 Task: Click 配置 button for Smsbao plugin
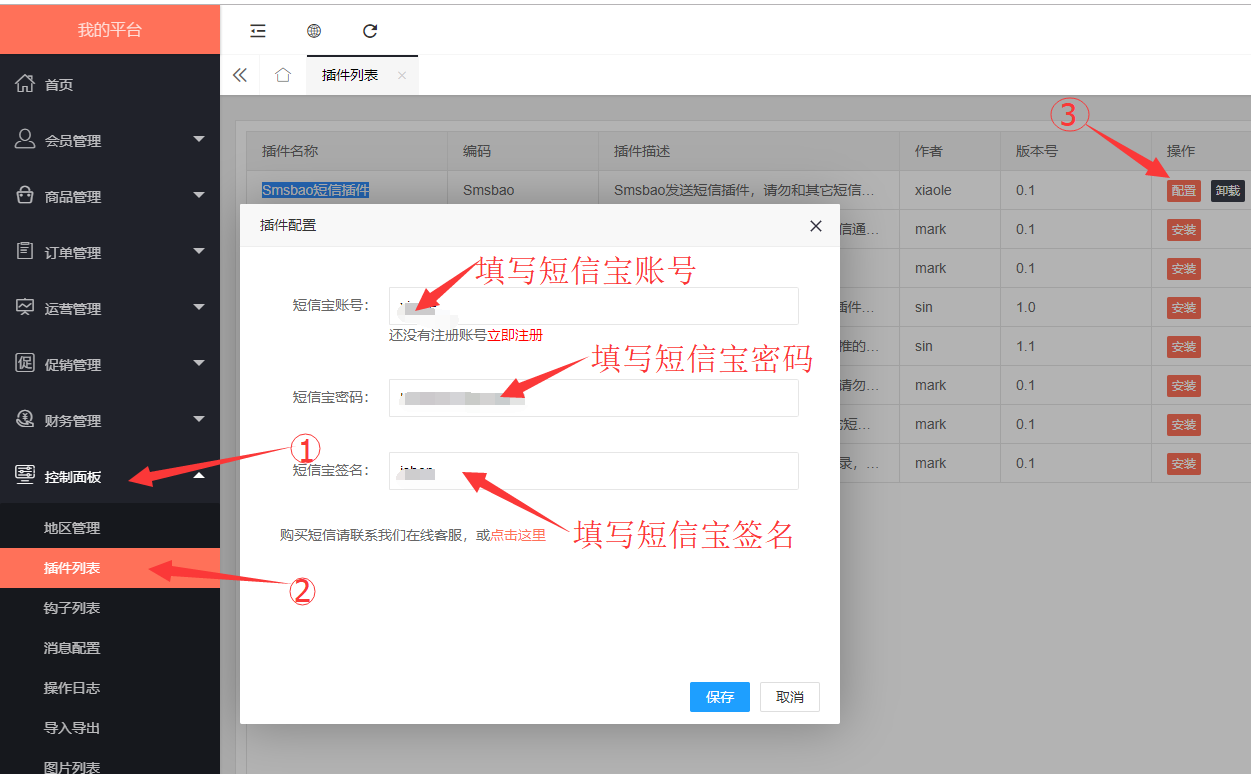coord(1183,191)
